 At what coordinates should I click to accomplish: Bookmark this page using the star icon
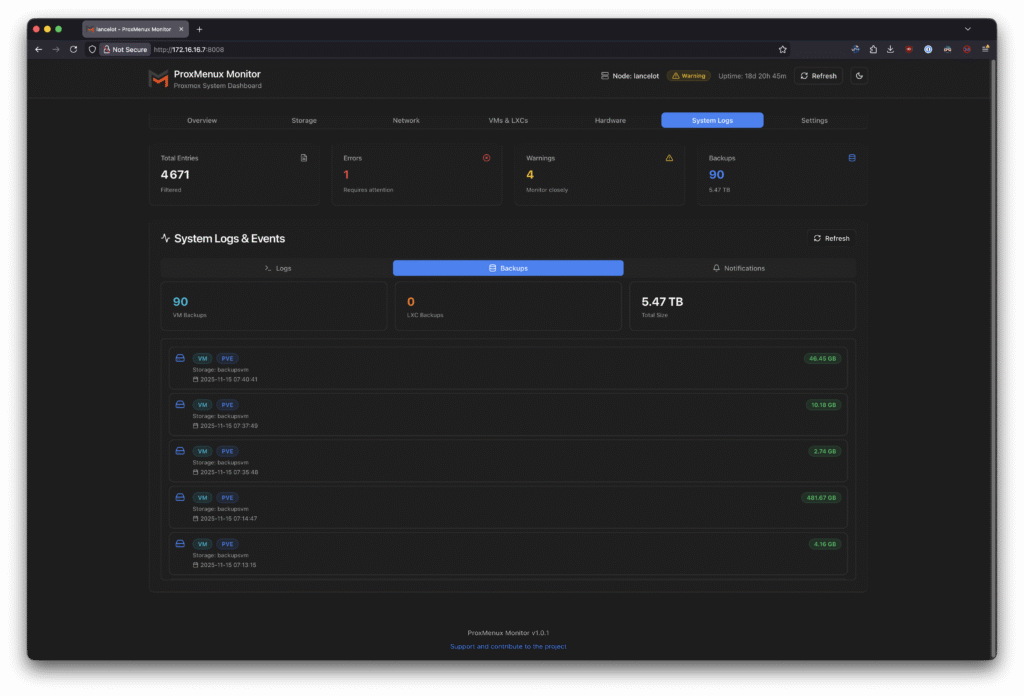[x=783, y=49]
